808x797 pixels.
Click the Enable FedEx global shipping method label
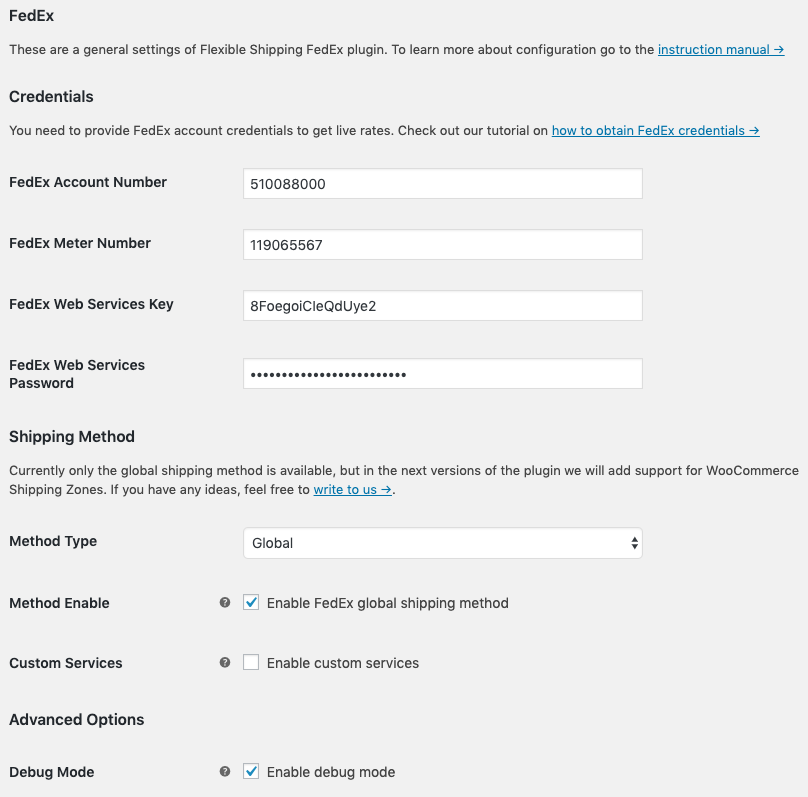(388, 603)
